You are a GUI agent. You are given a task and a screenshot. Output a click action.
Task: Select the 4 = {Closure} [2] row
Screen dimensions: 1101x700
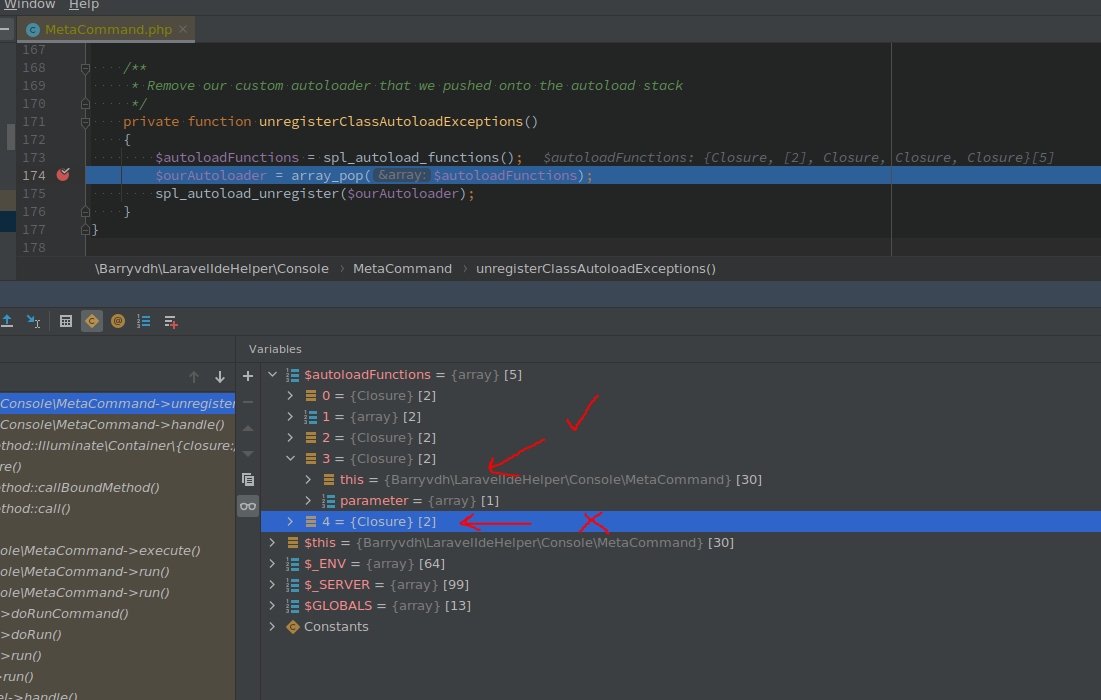[680, 522]
